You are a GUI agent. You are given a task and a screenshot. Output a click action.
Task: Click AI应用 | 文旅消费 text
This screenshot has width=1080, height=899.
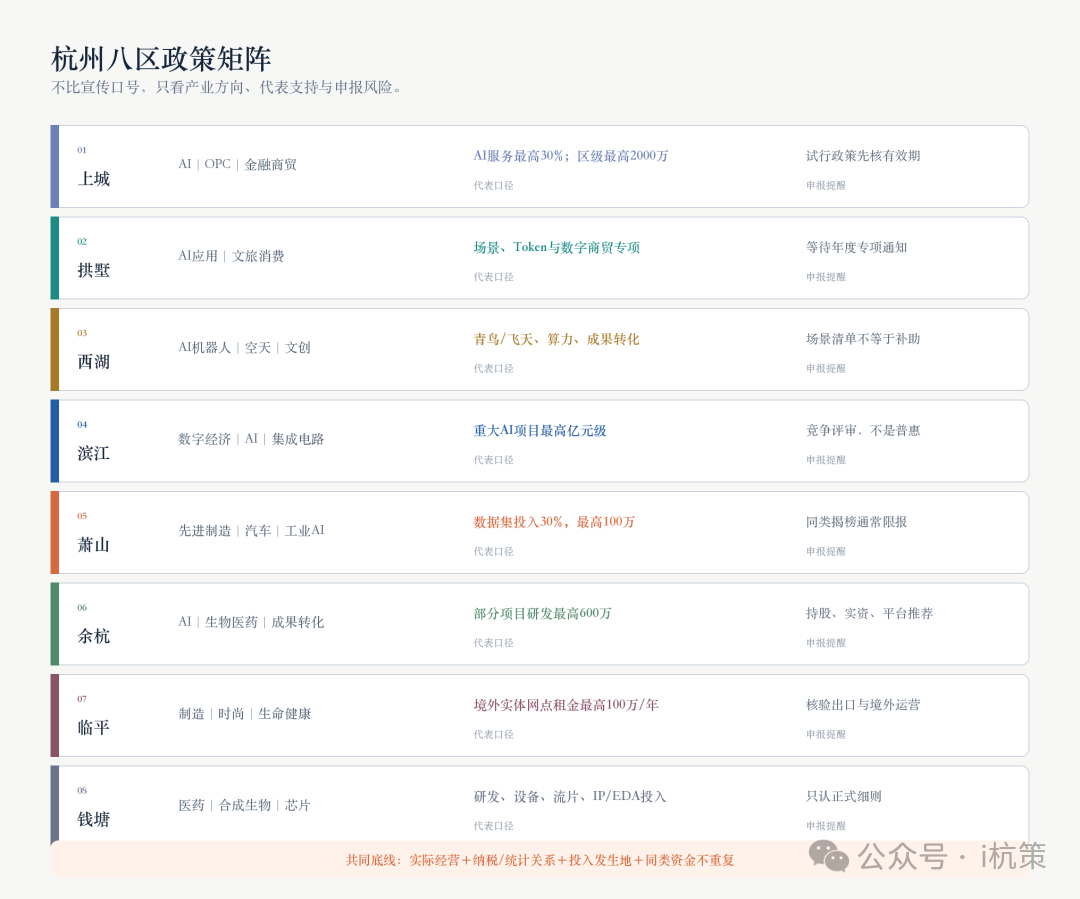231,256
